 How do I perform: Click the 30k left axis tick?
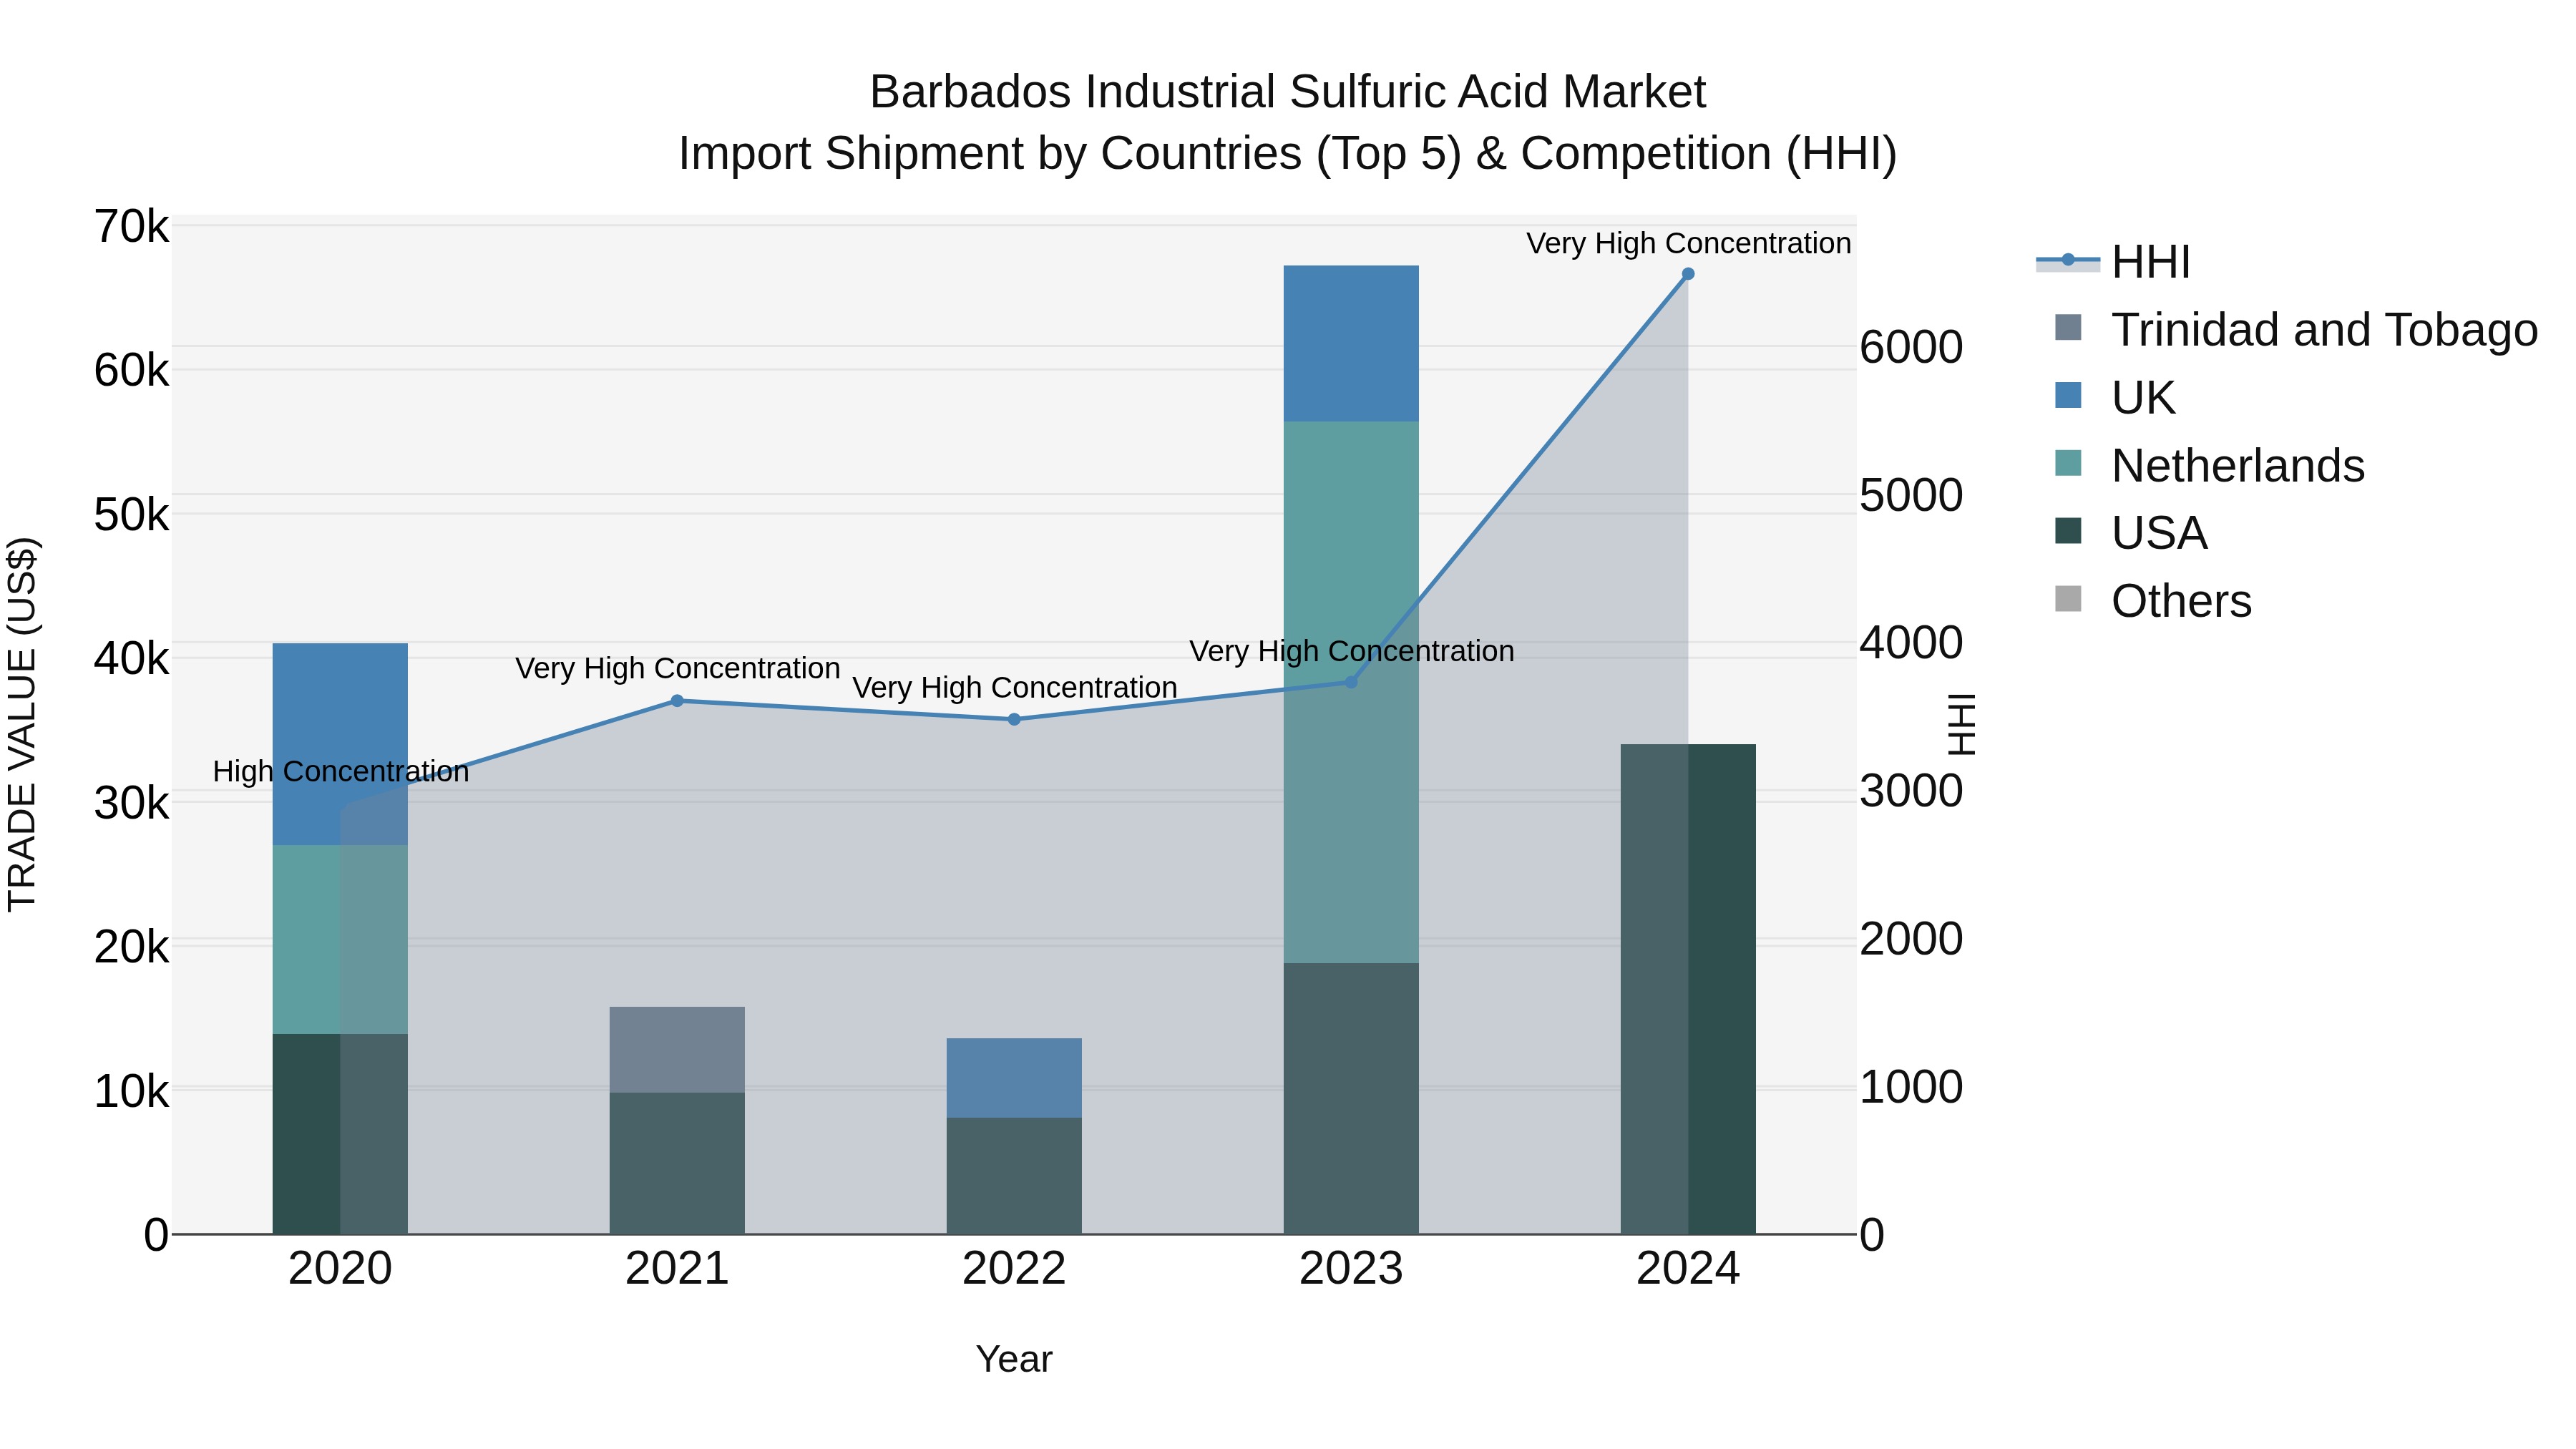131,802
